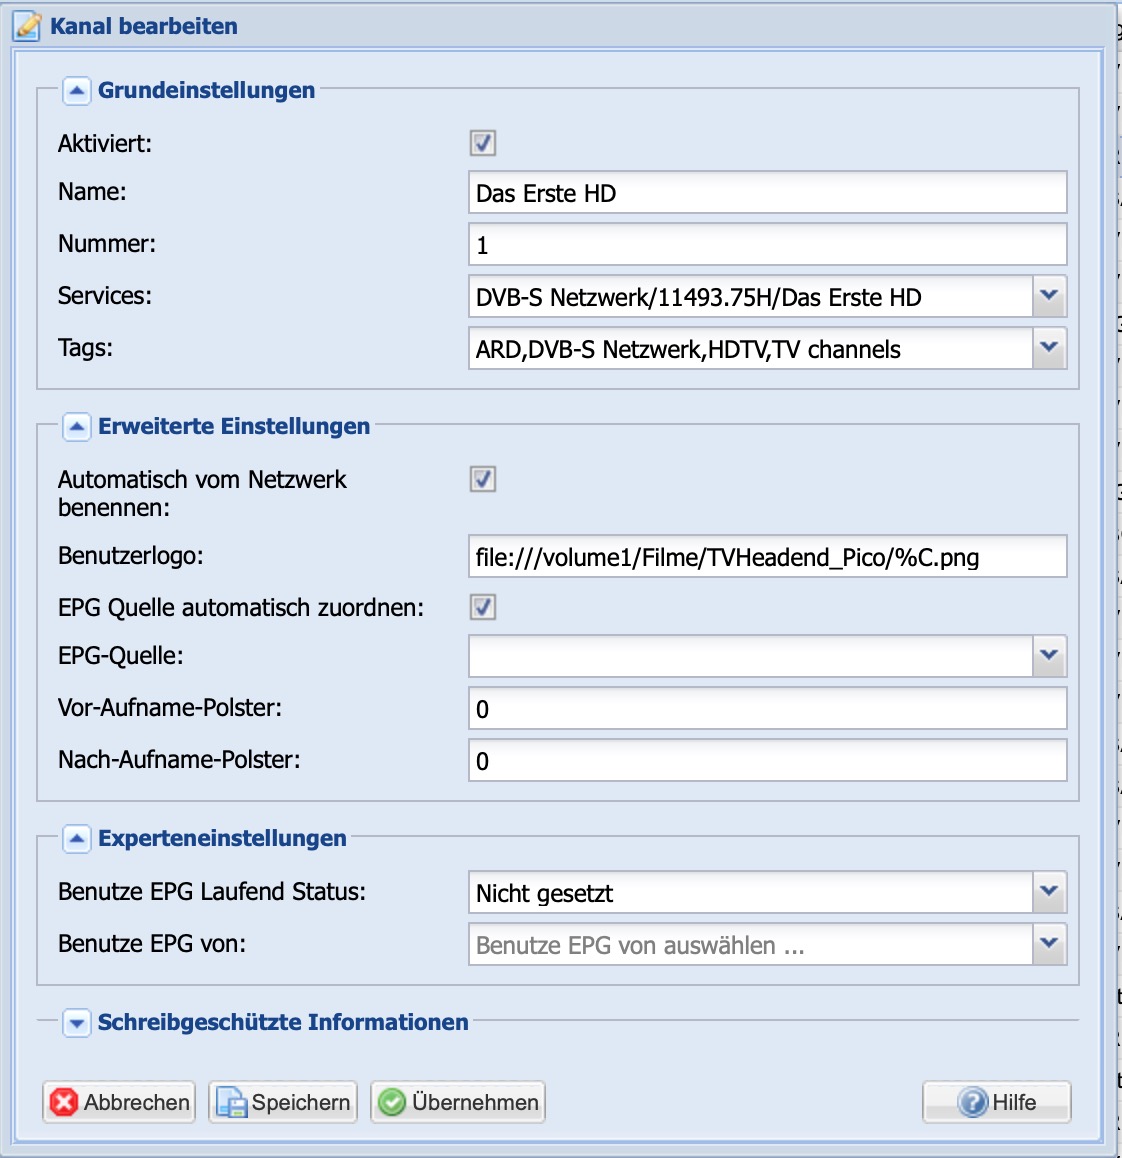Image resolution: width=1122 pixels, height=1158 pixels.
Task: Open the Services dropdown arrow
Action: [1049, 296]
